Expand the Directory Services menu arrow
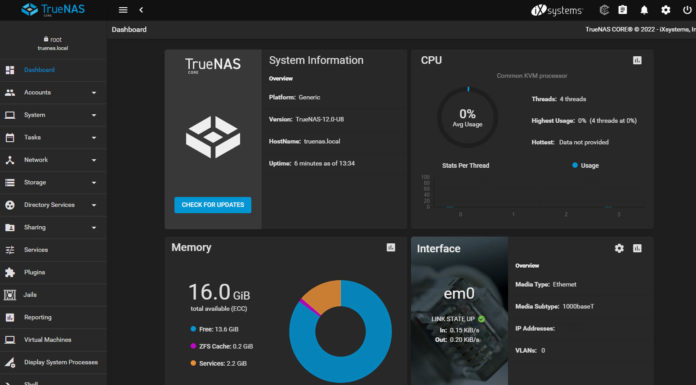Viewport: 696px width, 385px height. (x=94, y=205)
